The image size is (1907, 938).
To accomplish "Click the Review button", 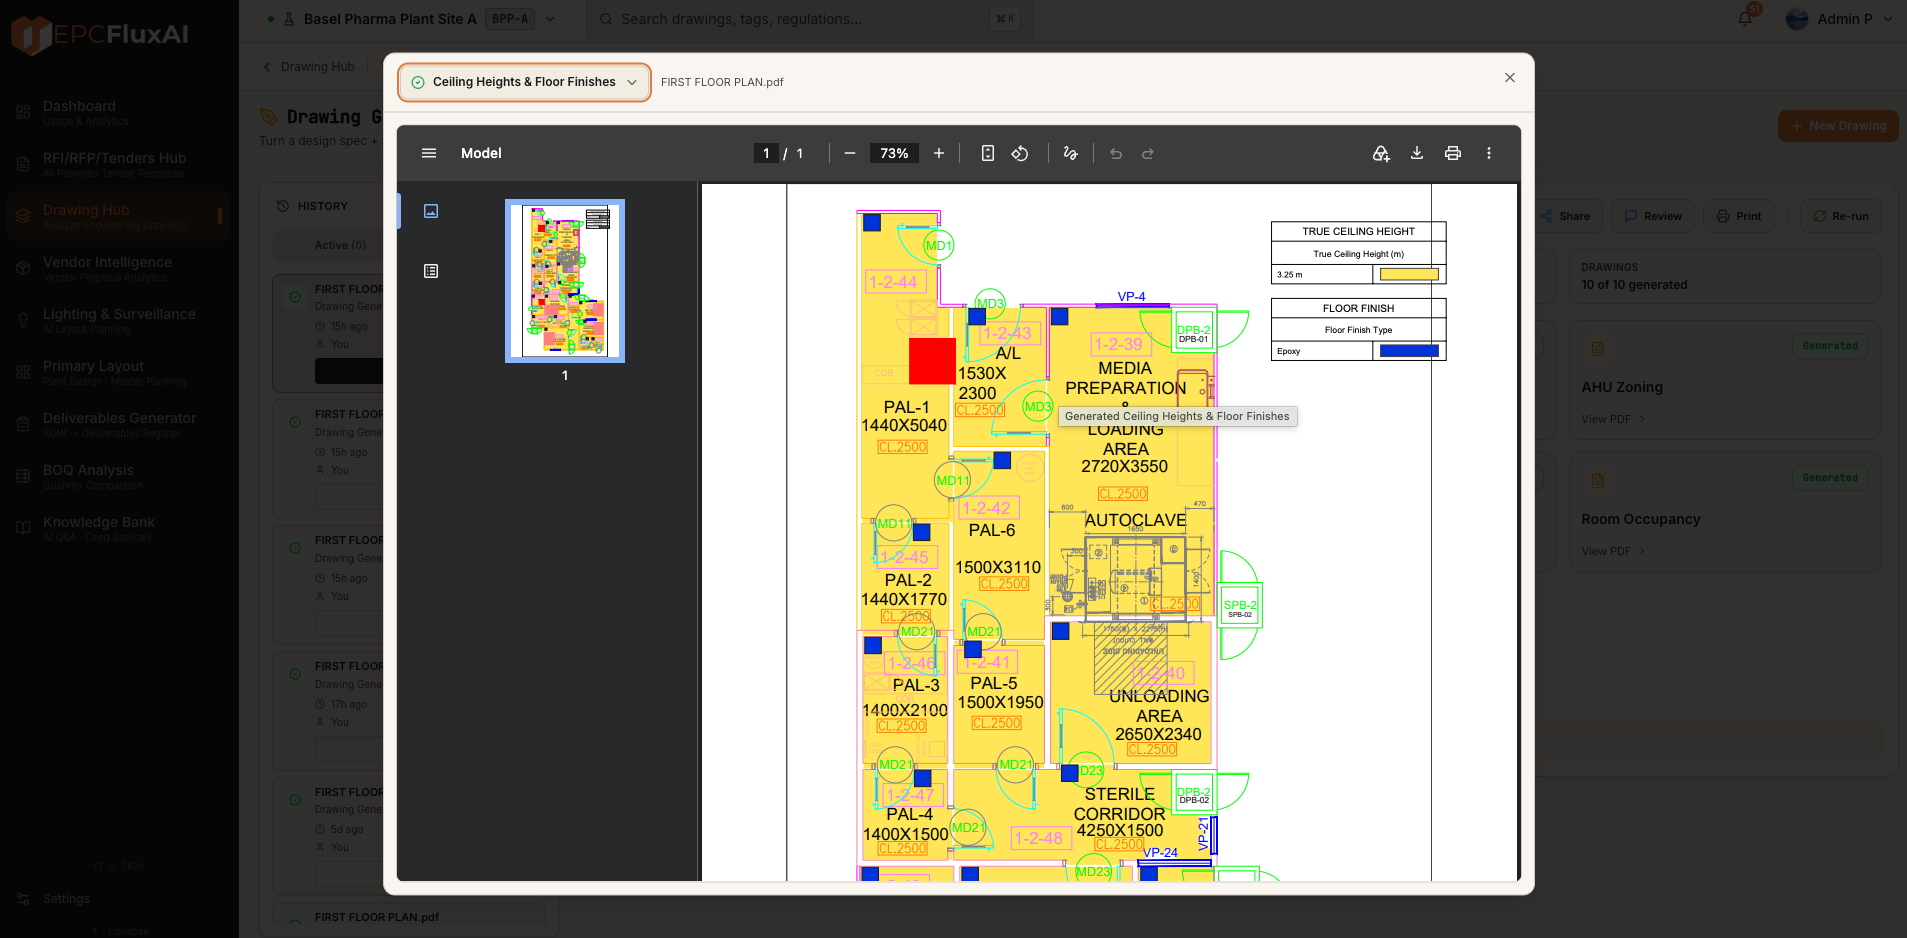I will coord(1653,216).
